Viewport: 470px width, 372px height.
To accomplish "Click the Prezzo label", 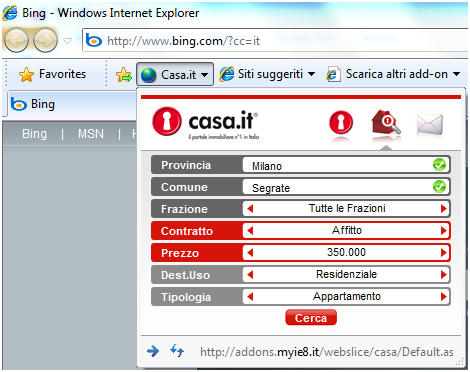I will (180, 253).
